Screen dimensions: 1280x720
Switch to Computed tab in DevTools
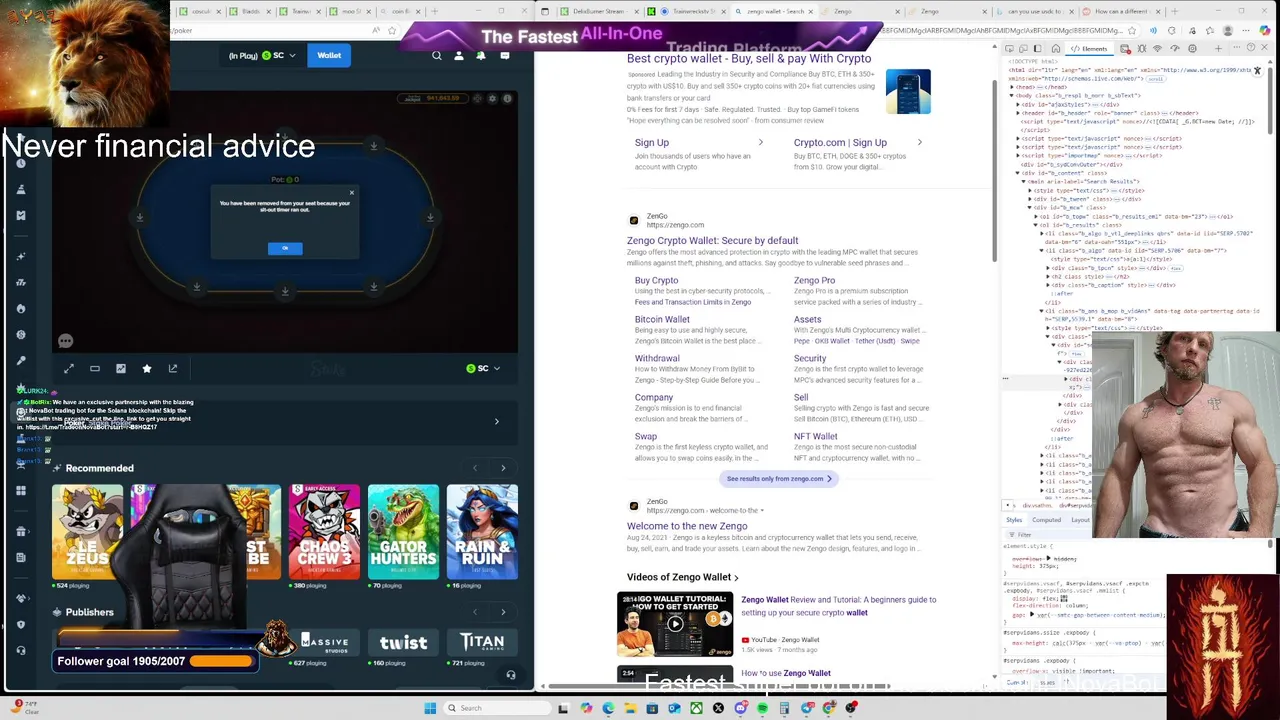click(1046, 520)
